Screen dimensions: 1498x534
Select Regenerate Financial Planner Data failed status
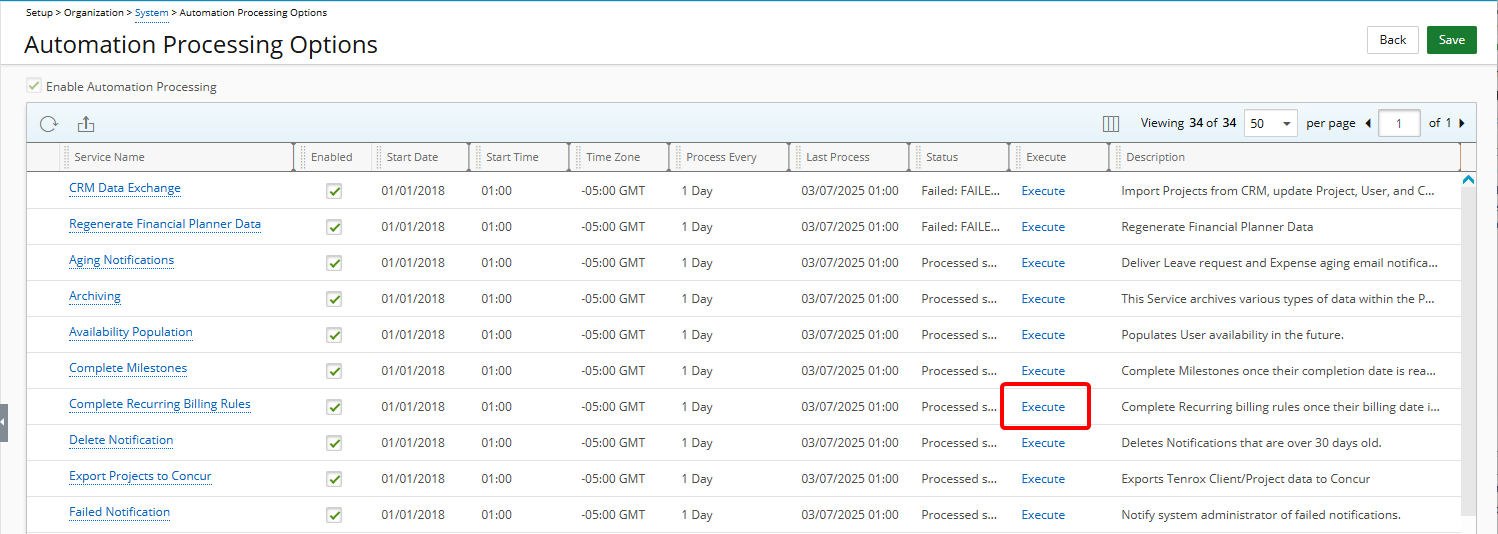(961, 227)
